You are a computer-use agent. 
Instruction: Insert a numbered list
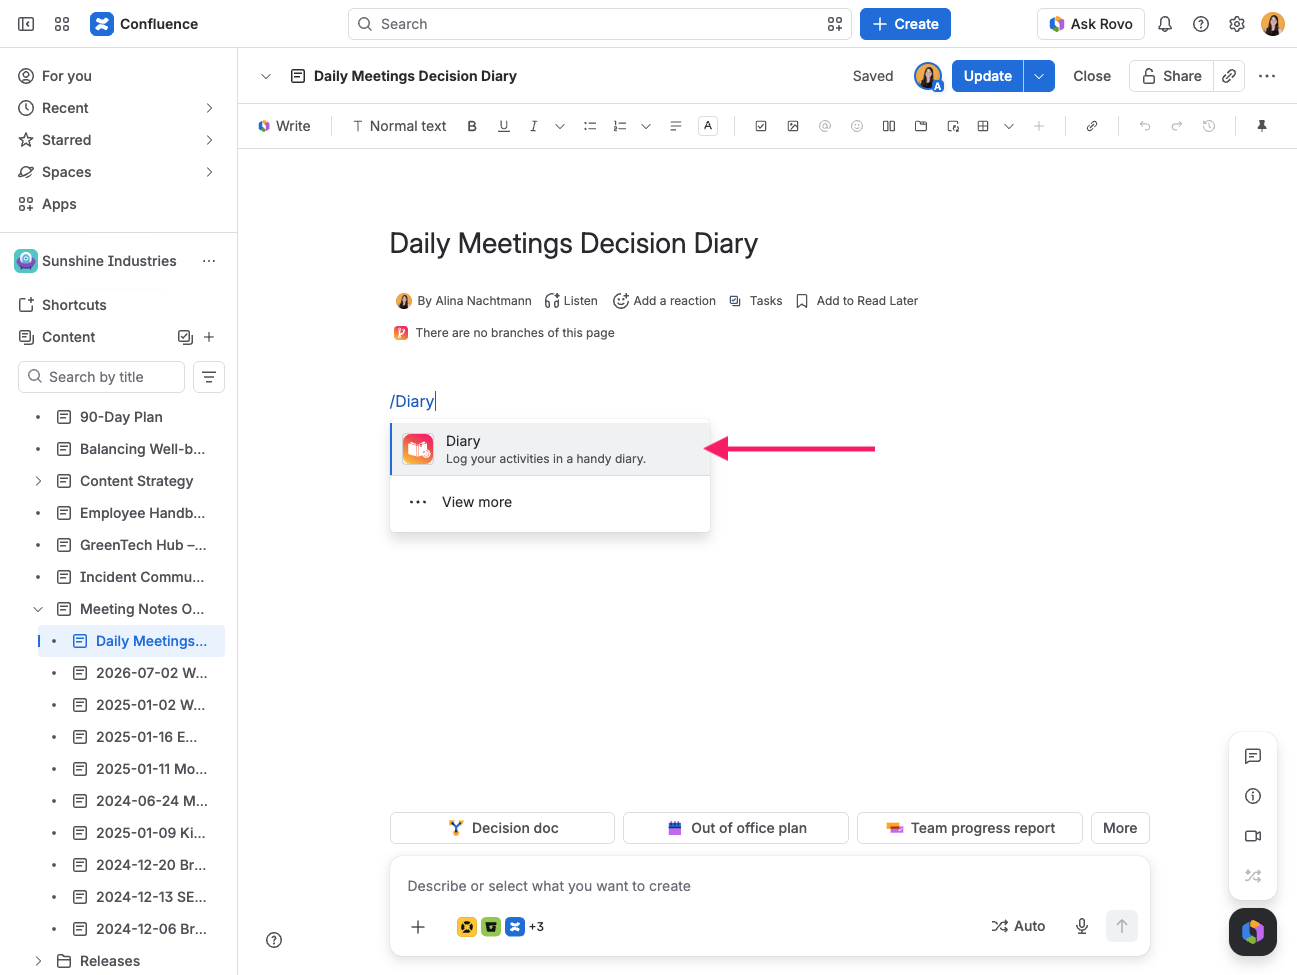coord(620,126)
